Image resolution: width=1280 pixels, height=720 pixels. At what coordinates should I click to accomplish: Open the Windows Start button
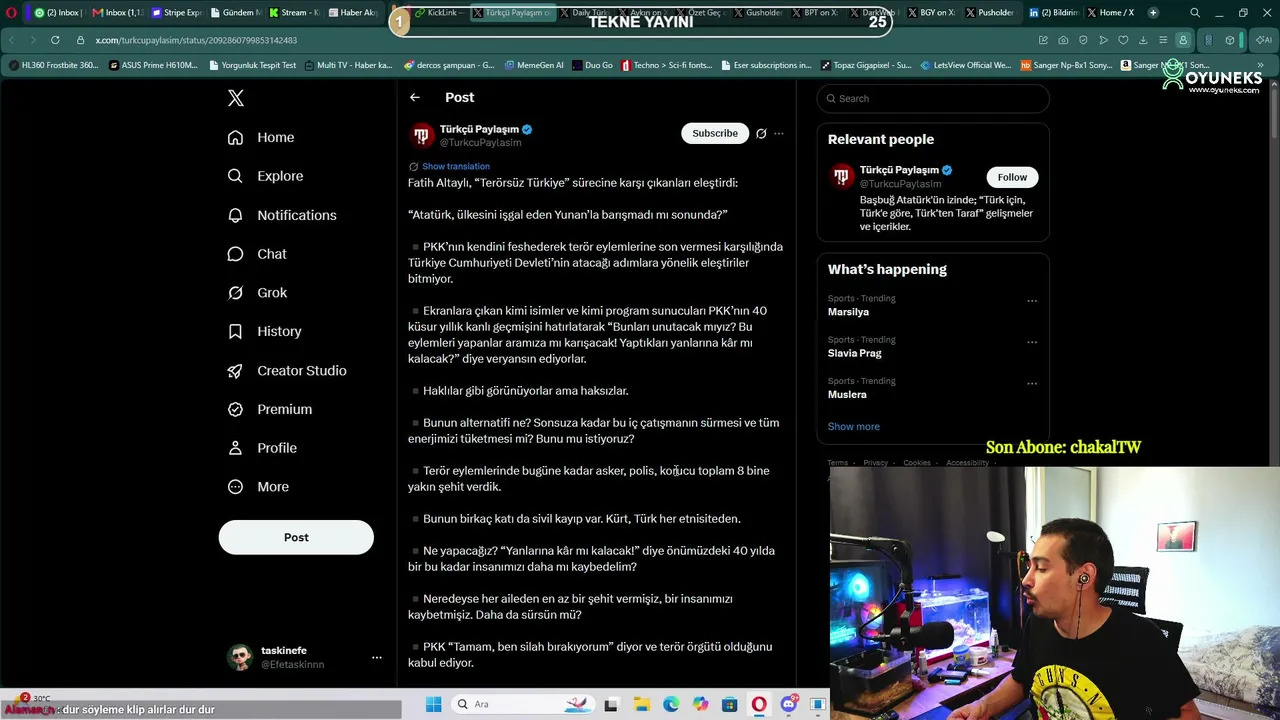point(433,704)
